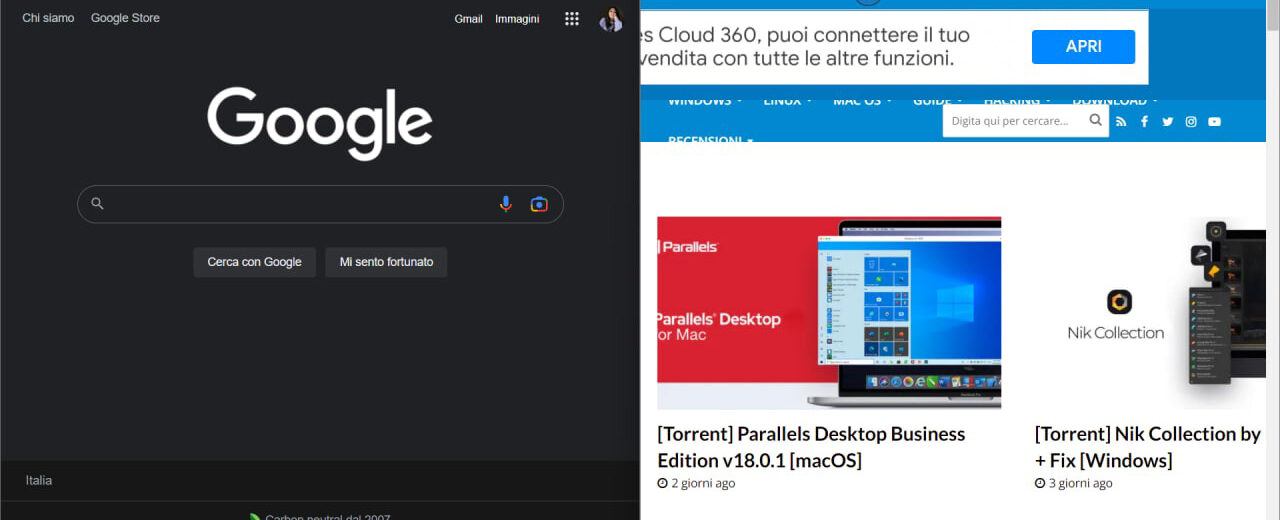Expand the GUIDE menu on the website
The image size is (1280, 520).
[937, 102]
